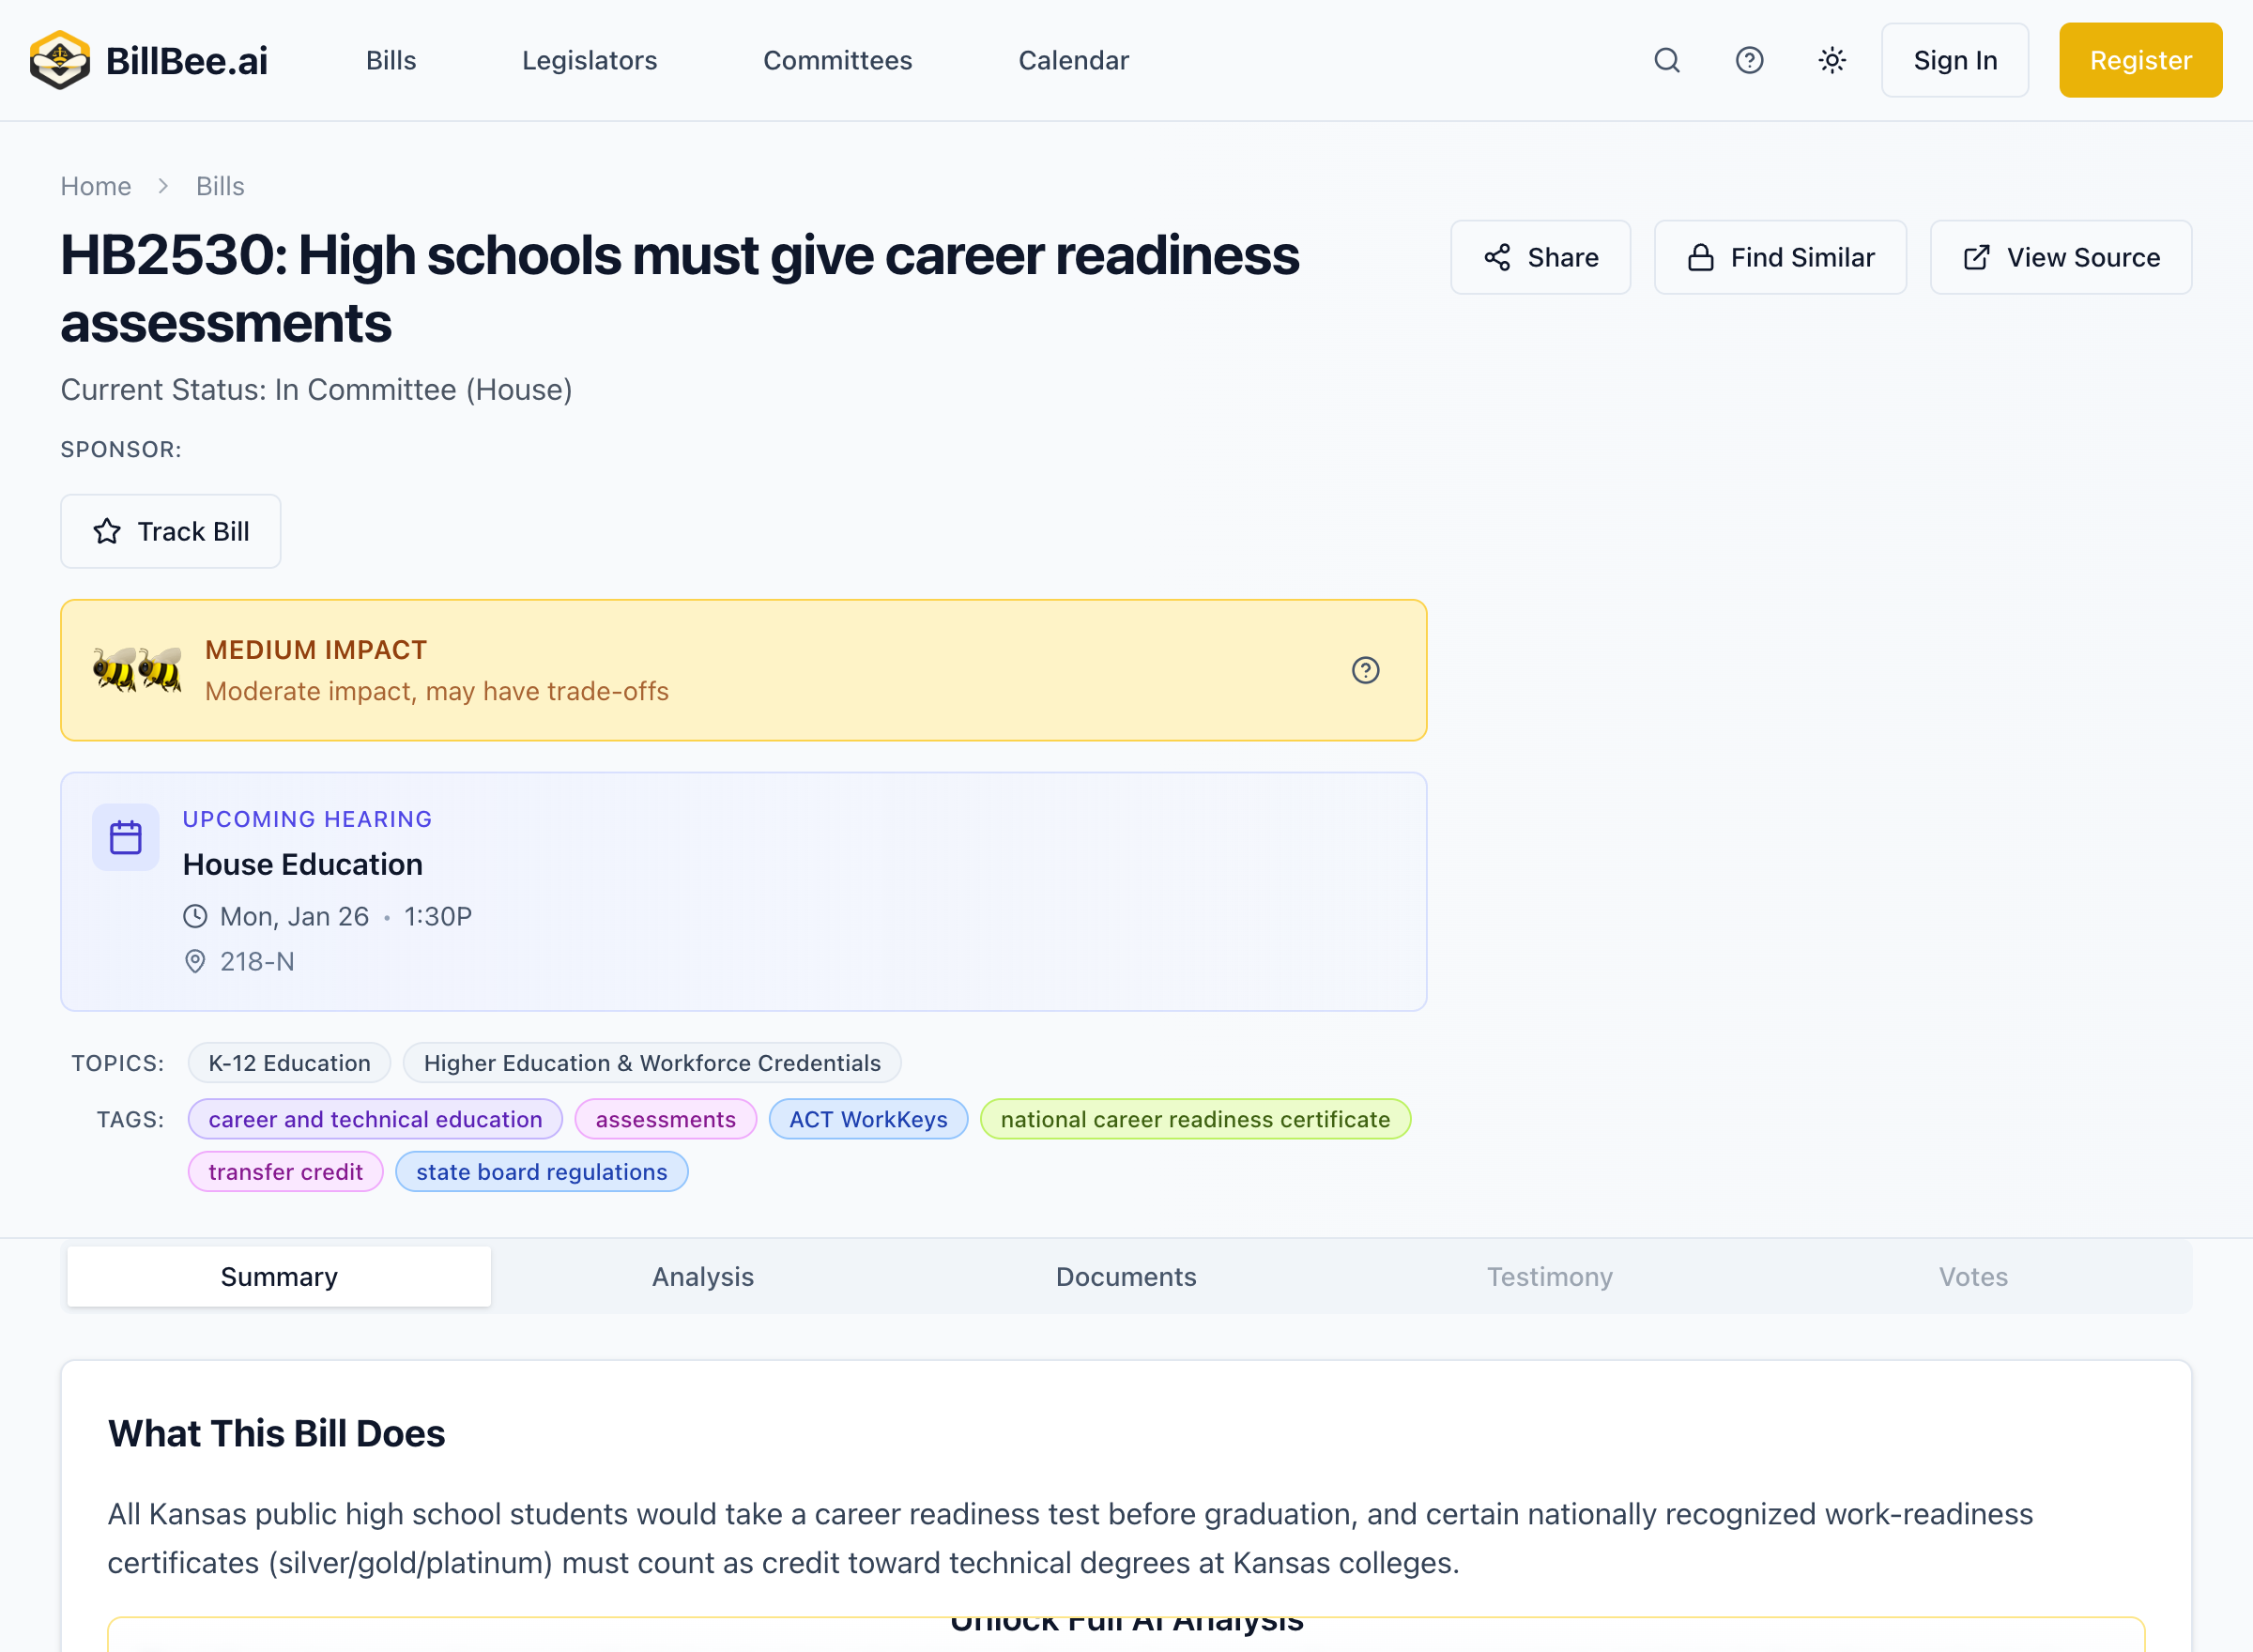
Task: Click the Home breadcrumb link
Action: [96, 186]
